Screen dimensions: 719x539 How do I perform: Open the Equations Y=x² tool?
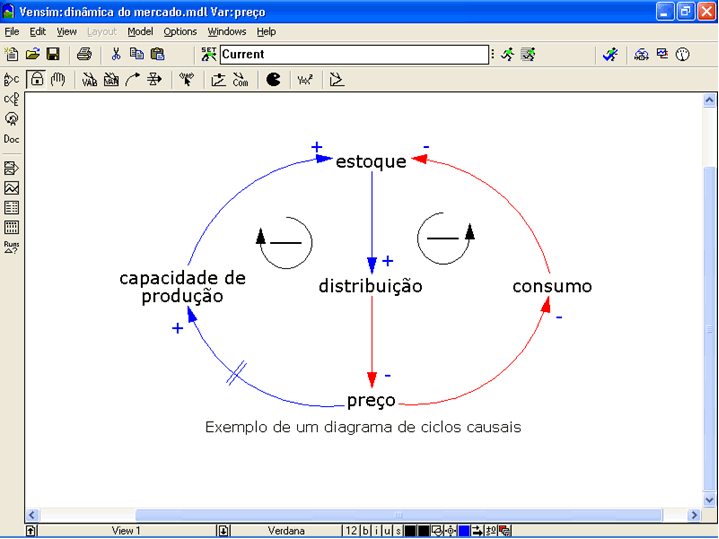[x=305, y=80]
